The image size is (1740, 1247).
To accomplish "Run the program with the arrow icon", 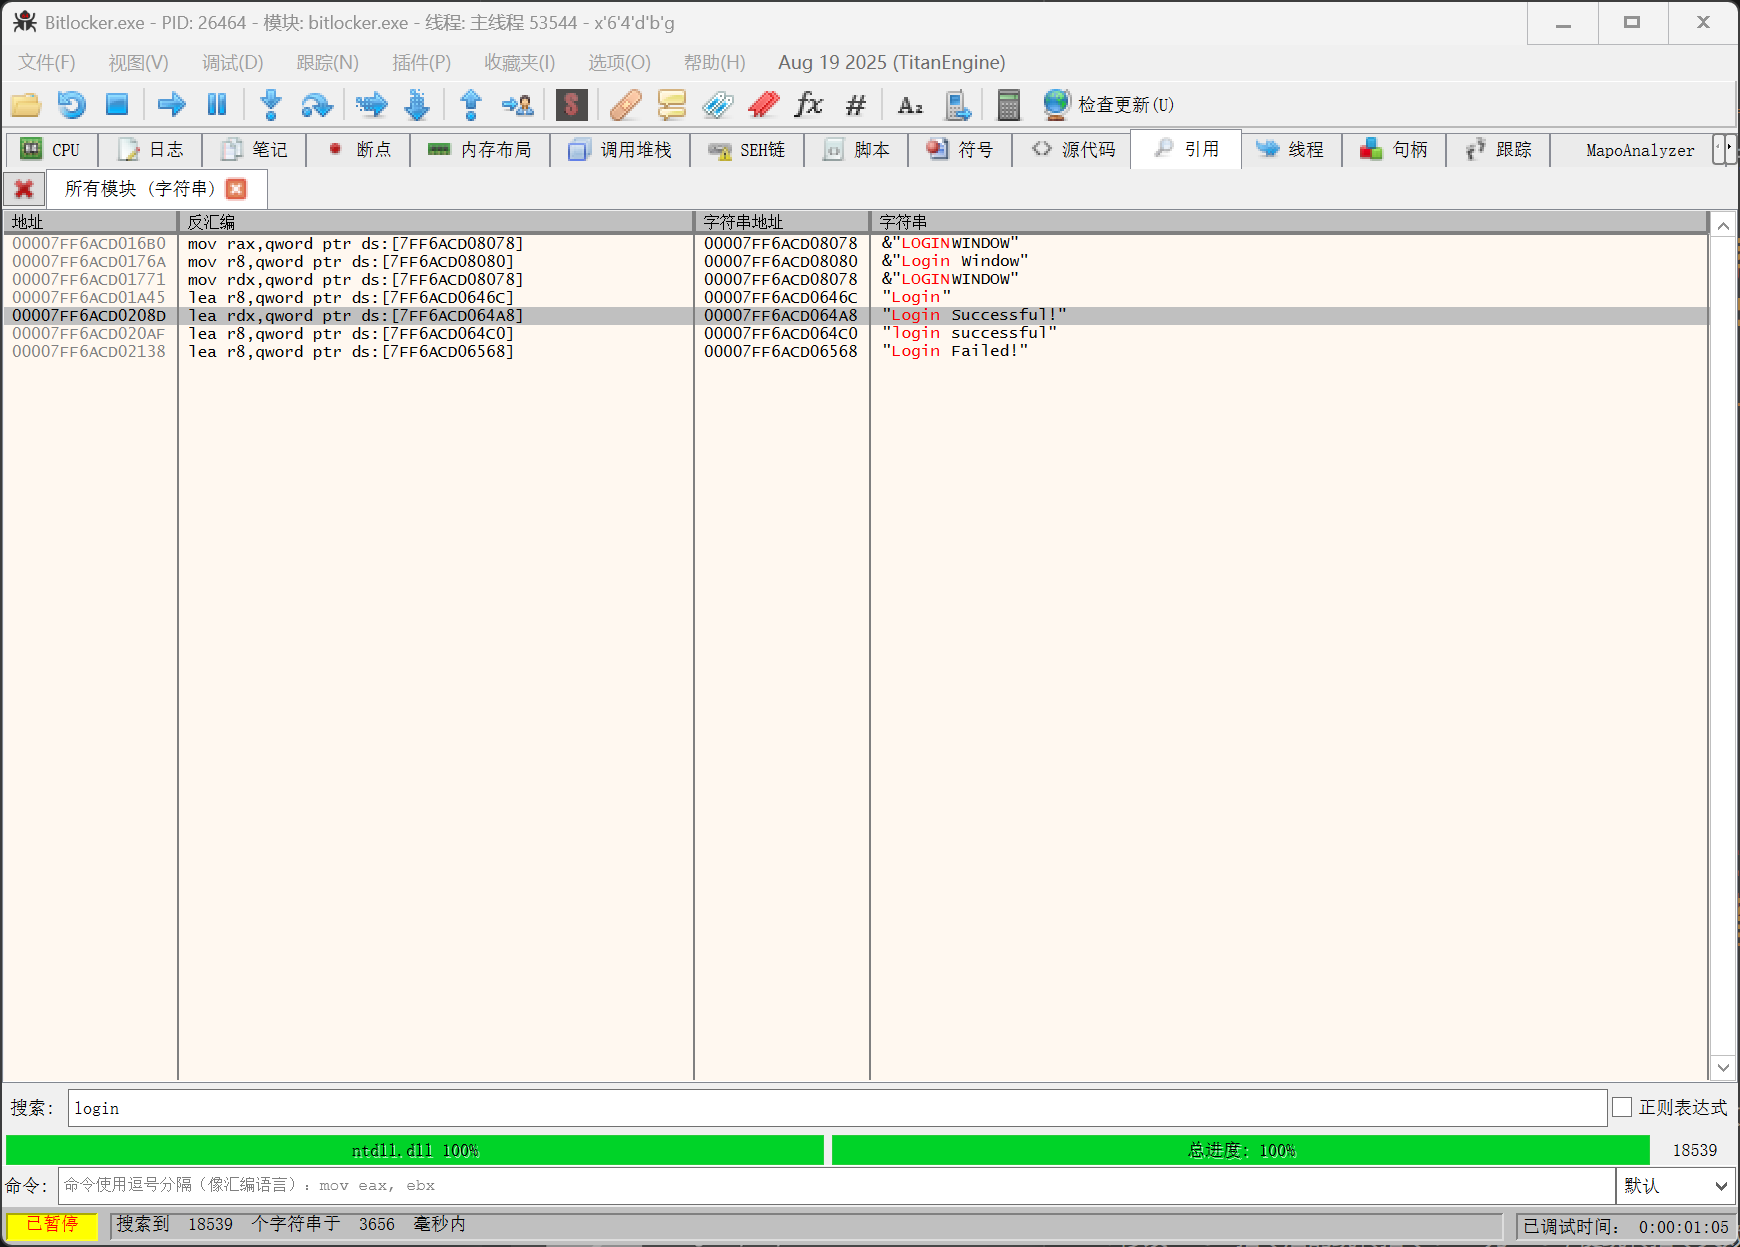I will [171, 105].
